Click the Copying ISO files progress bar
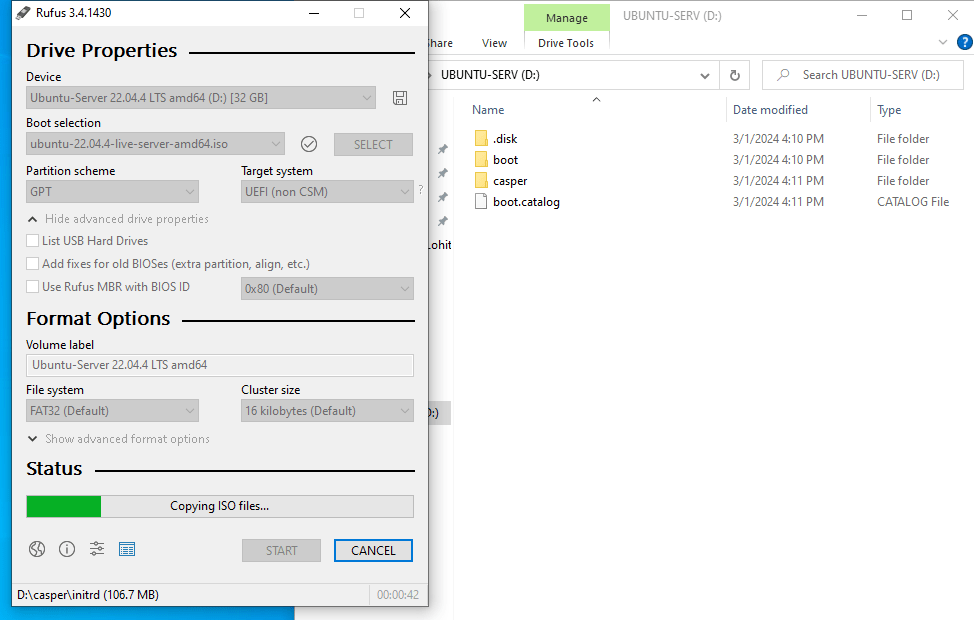 click(x=220, y=506)
